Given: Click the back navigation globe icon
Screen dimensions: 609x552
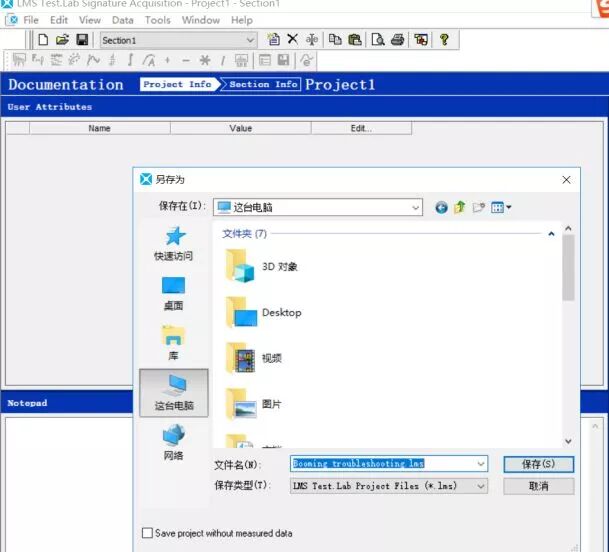Looking at the screenshot, I should tap(441, 207).
